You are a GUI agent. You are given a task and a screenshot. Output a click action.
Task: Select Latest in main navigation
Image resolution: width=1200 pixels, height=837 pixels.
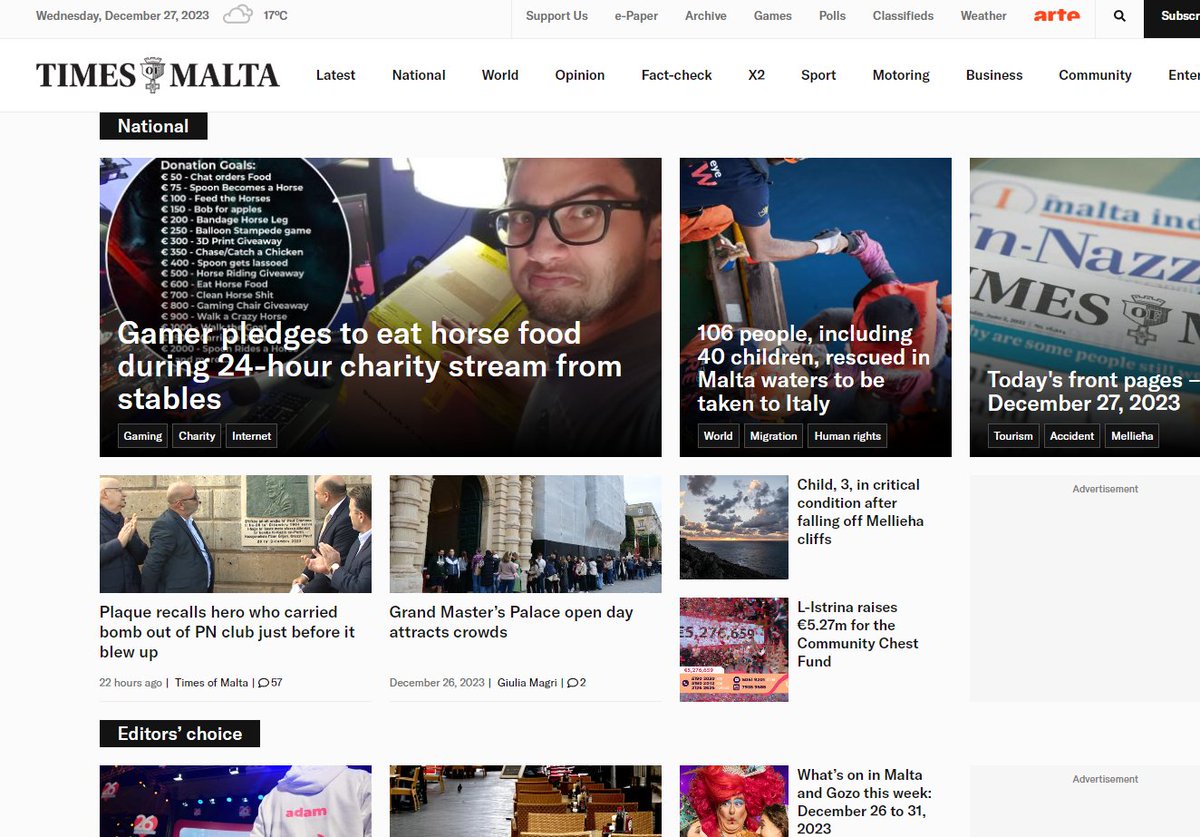[336, 75]
